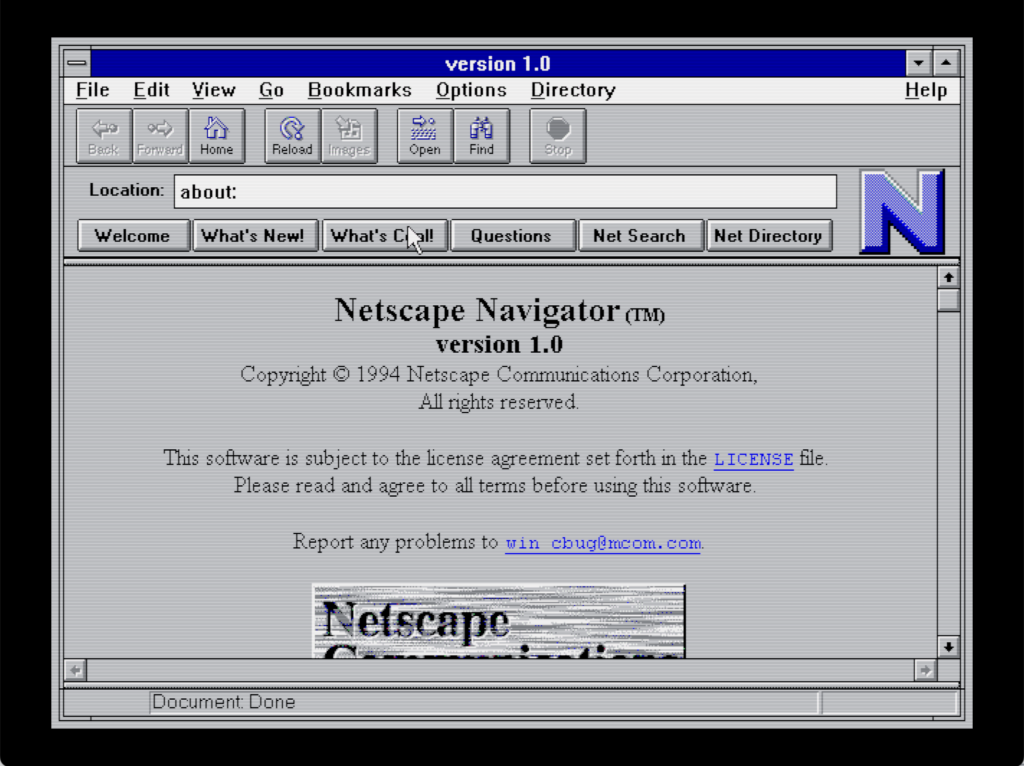This screenshot has width=1024, height=766.
Task: Go back with the Back toolbar icon
Action: tap(104, 136)
